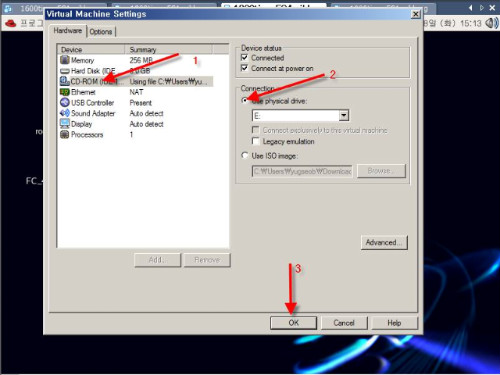Select Use physical drive radio button
Screen dimensions: 500x375
[x=245, y=100]
